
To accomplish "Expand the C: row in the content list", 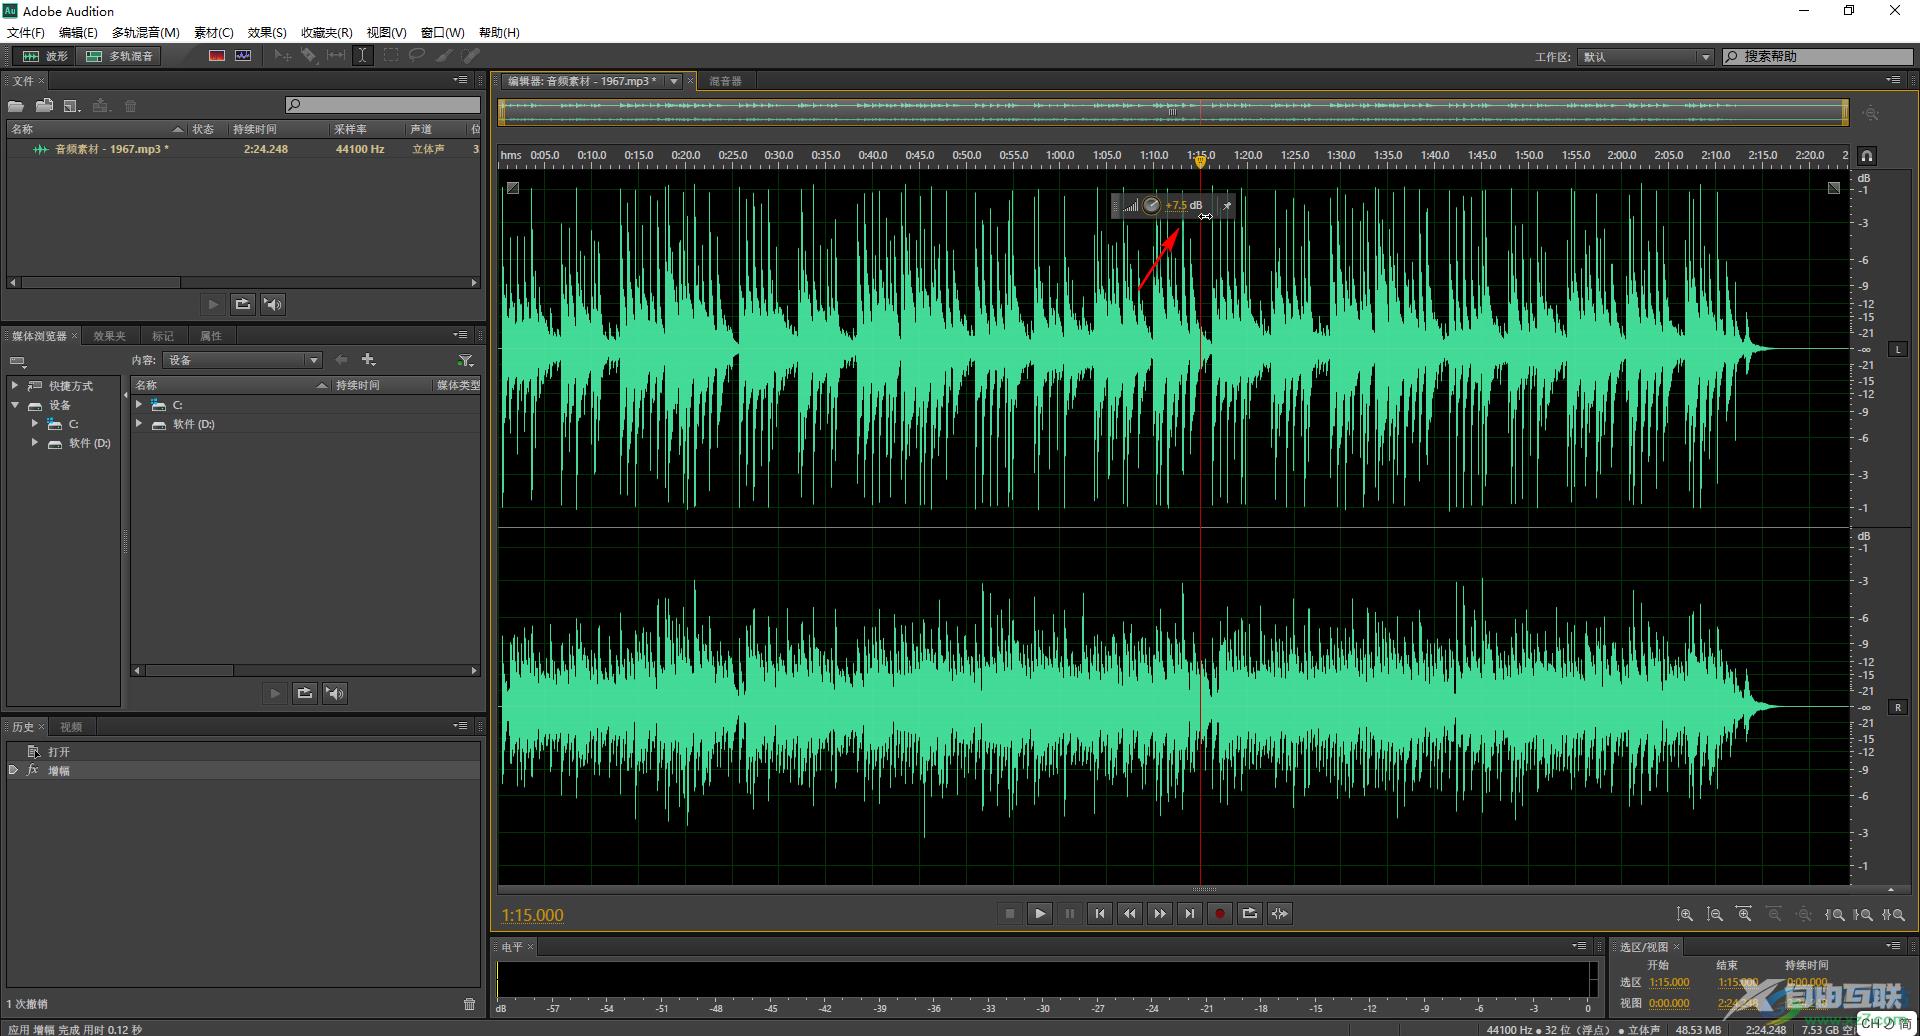I will point(139,405).
